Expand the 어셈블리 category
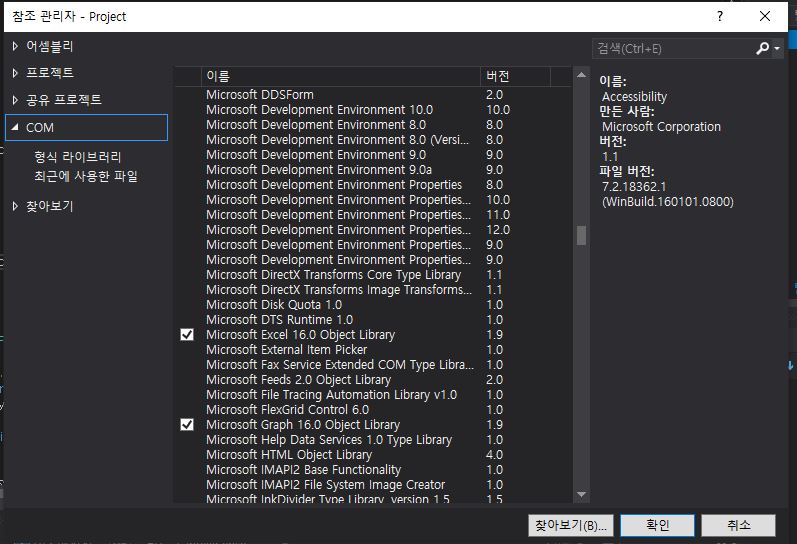This screenshot has height=544, width=797. 15,46
